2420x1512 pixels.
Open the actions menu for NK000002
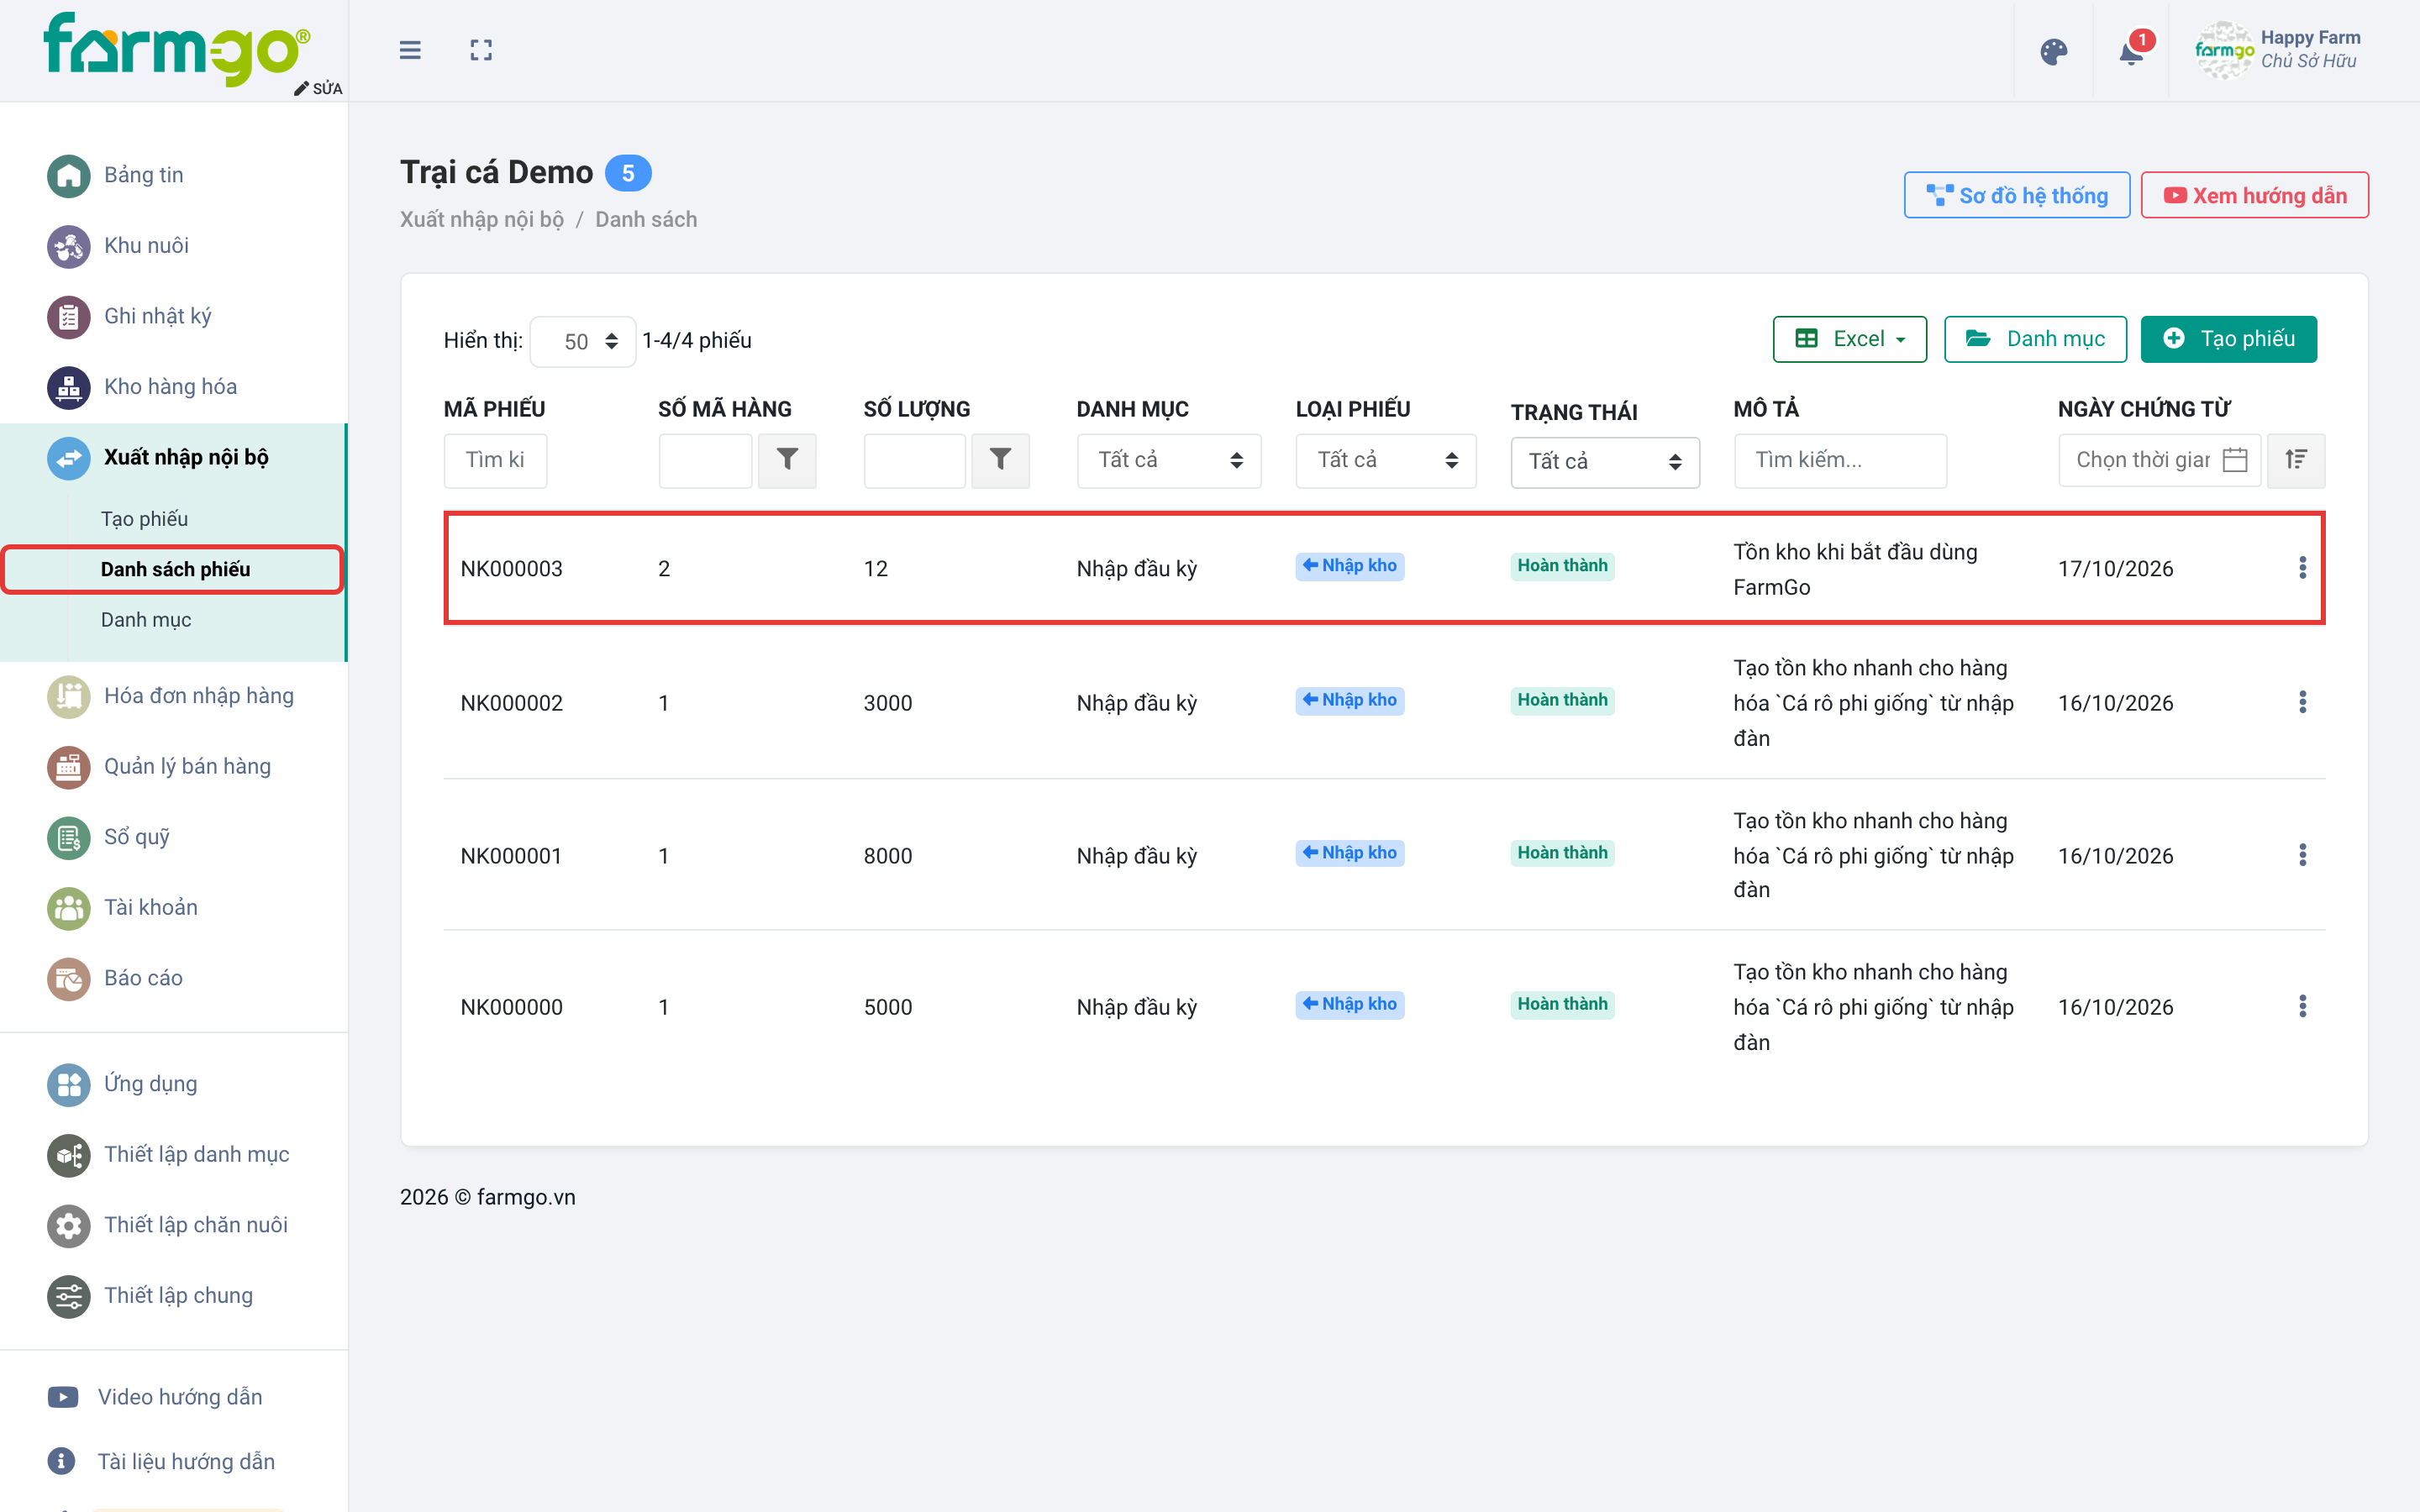click(2302, 702)
